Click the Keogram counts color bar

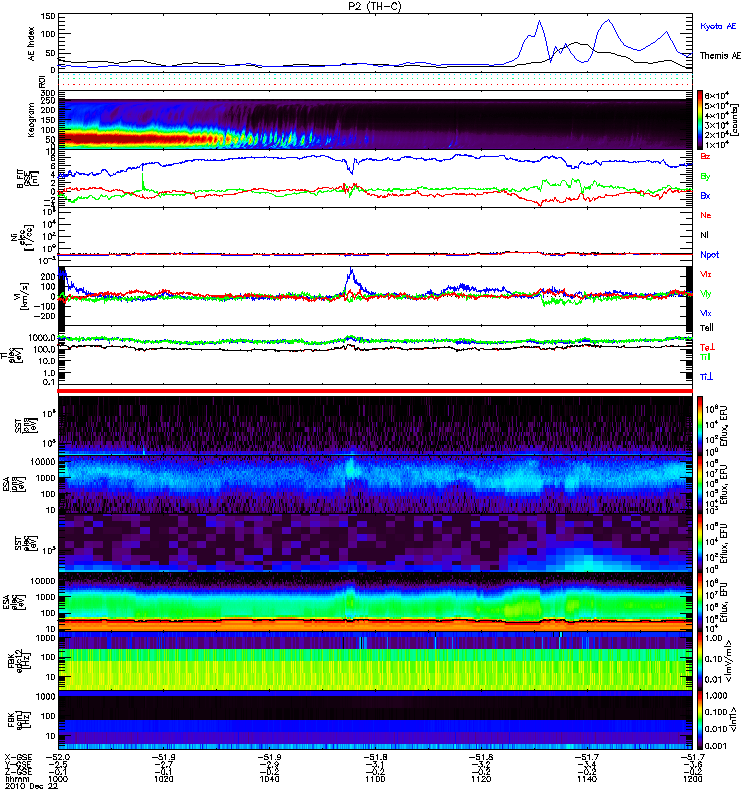pyautogui.click(x=700, y=120)
